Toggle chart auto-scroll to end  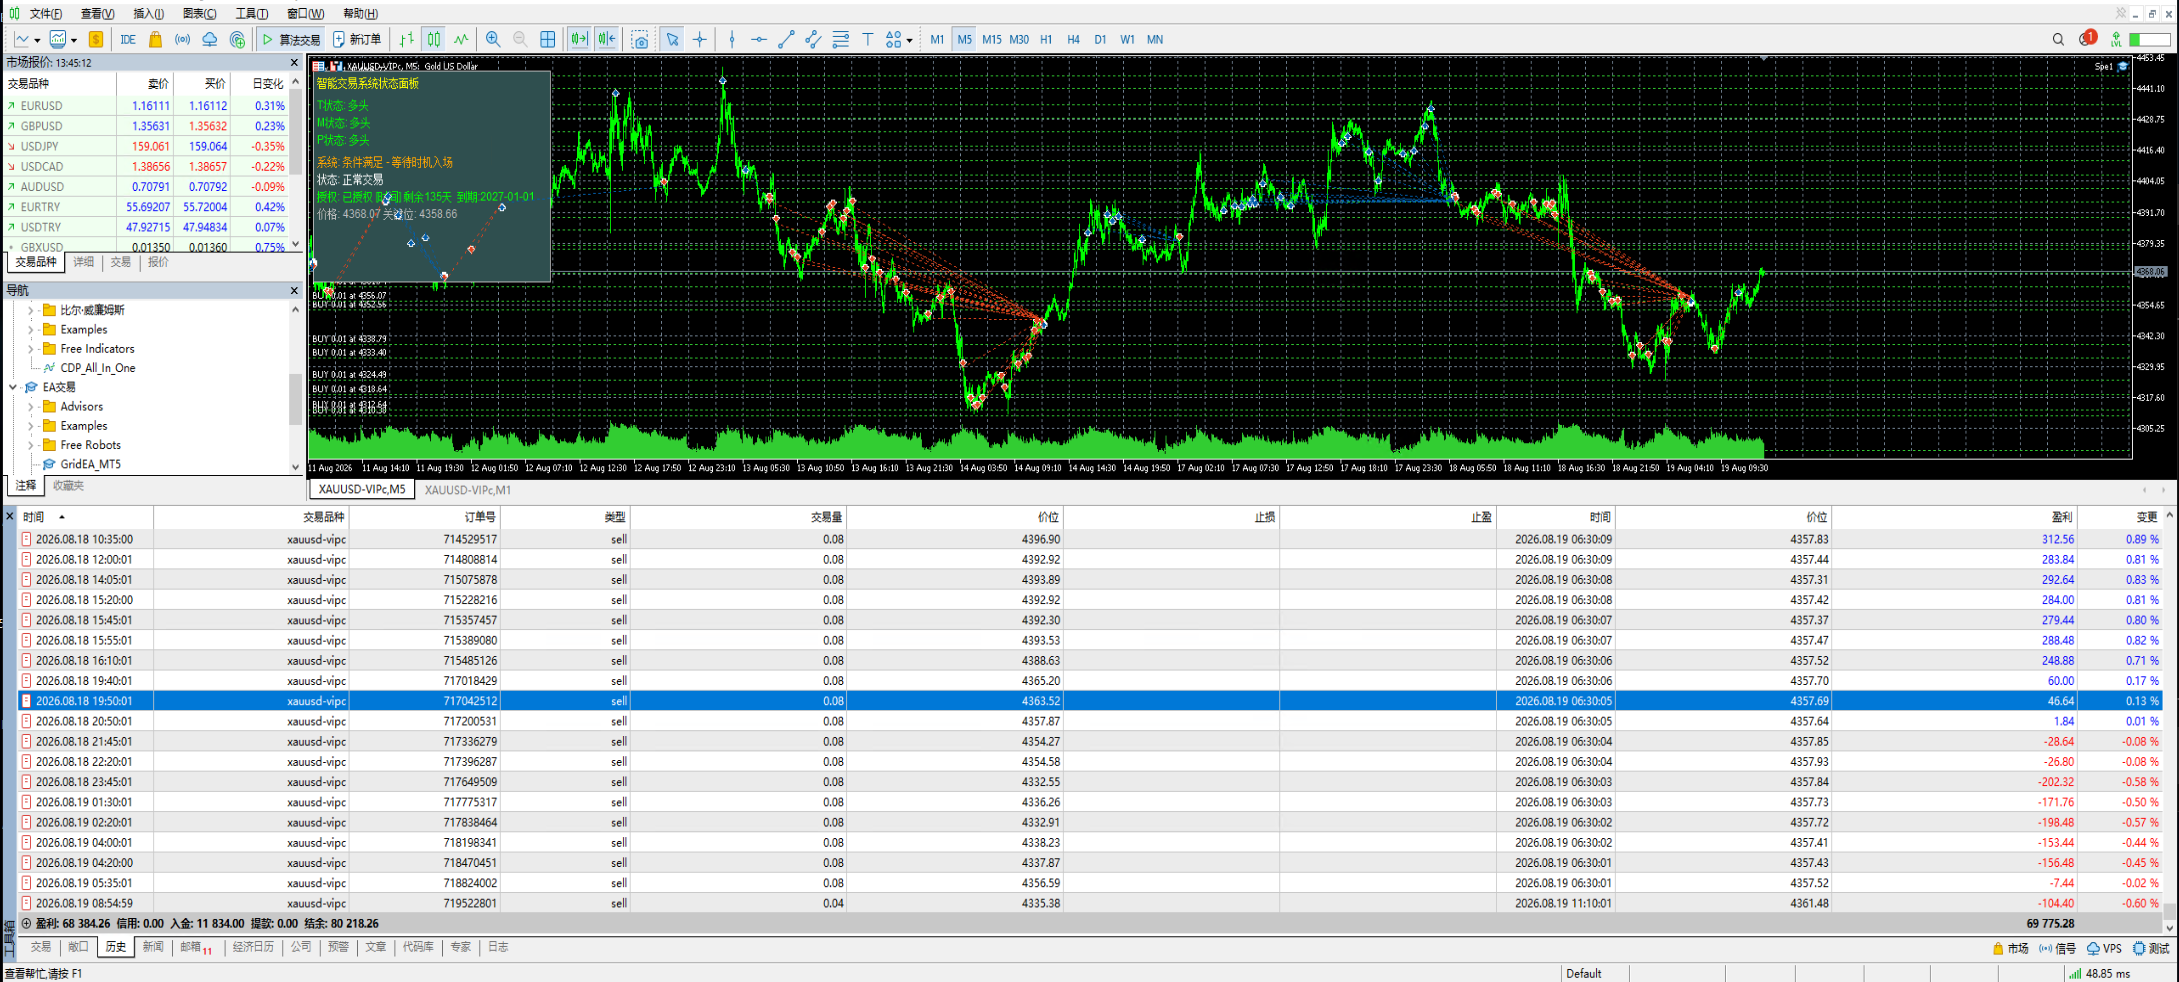coord(579,40)
